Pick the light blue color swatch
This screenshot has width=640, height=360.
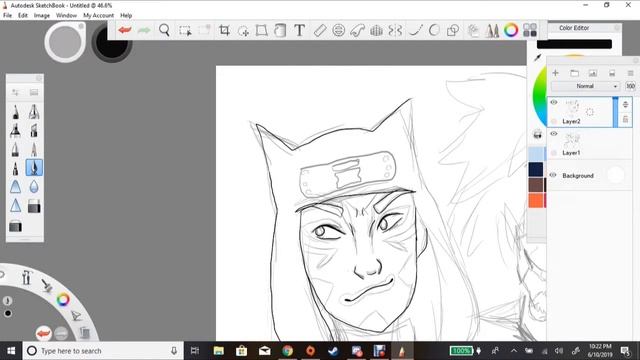[x=536, y=154]
